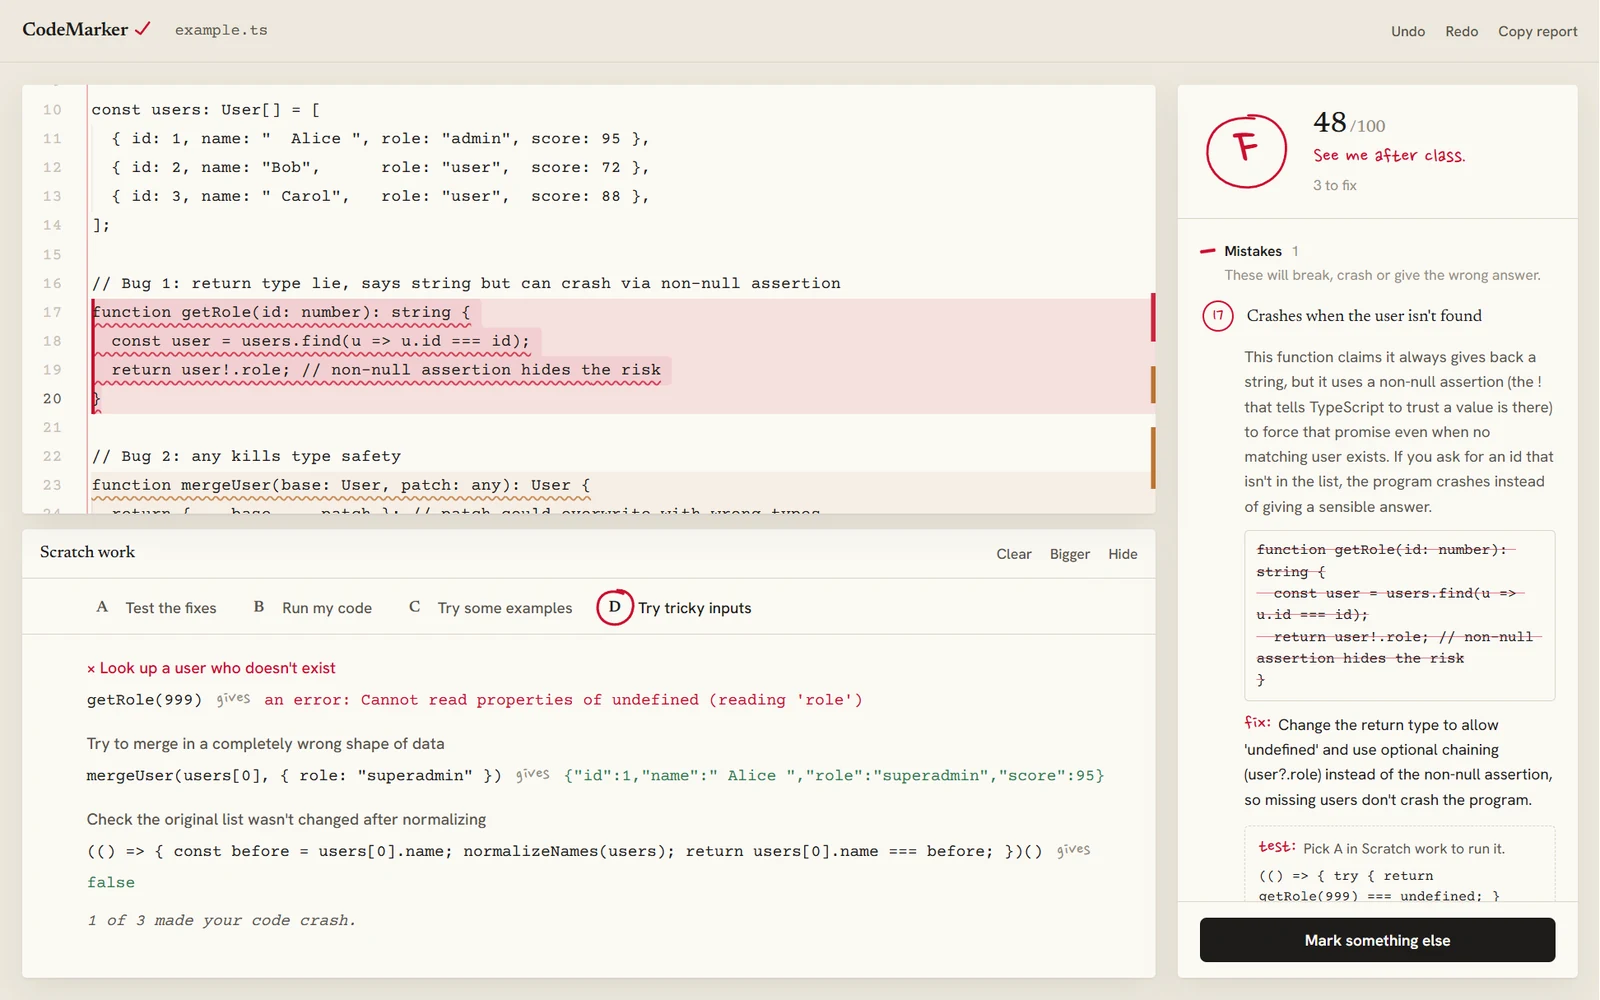The height and width of the screenshot is (1000, 1600).
Task: Click gutter line number 23
Action: [52, 485]
